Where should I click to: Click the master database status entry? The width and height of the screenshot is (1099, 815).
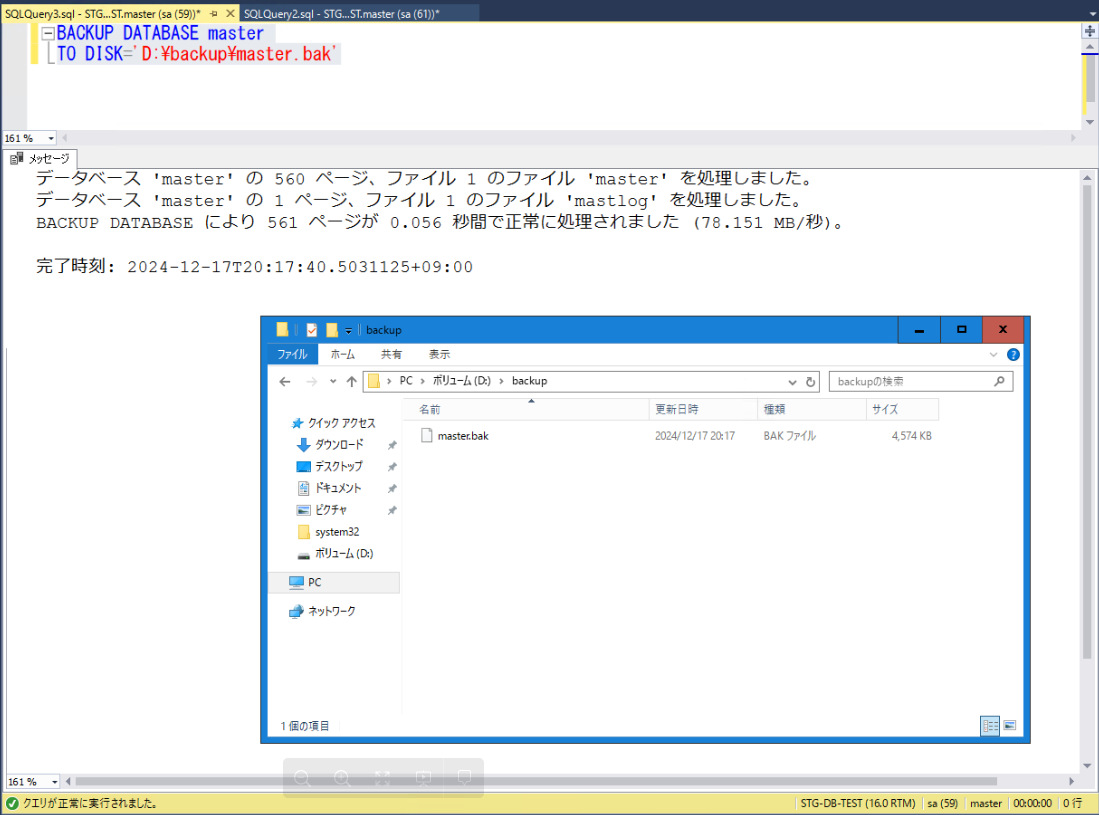tap(985, 803)
